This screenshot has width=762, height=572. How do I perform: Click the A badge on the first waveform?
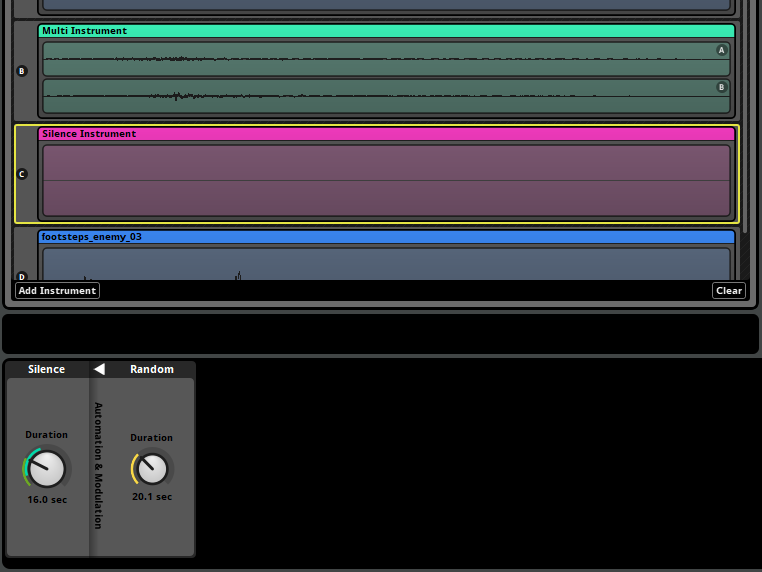coord(721,50)
